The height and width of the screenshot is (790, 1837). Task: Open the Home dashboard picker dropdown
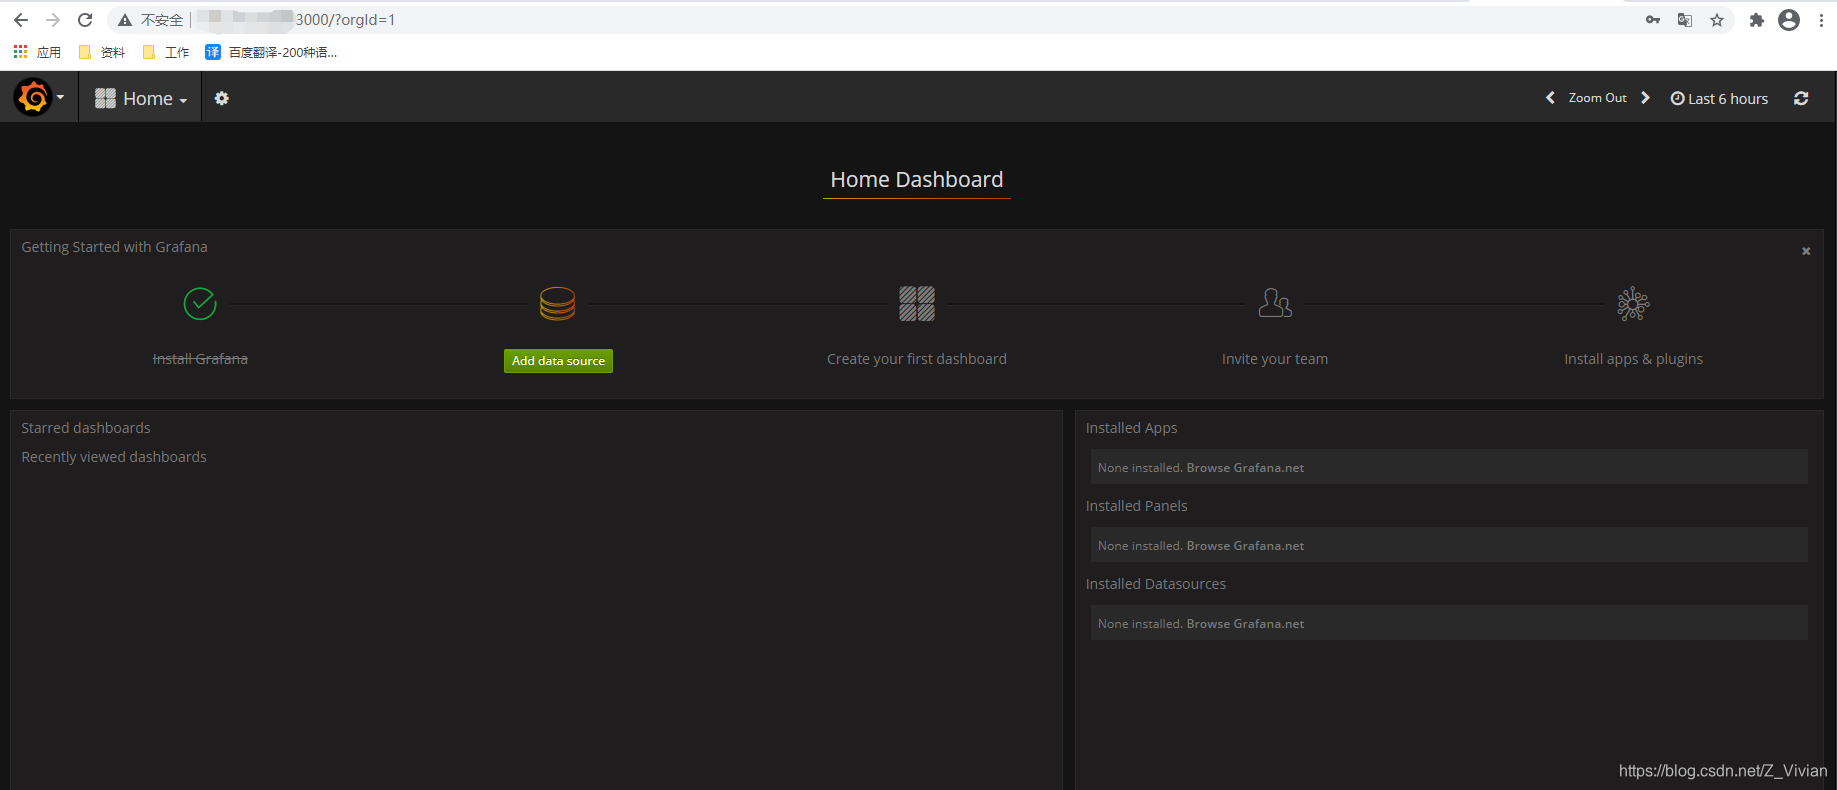pyautogui.click(x=141, y=99)
